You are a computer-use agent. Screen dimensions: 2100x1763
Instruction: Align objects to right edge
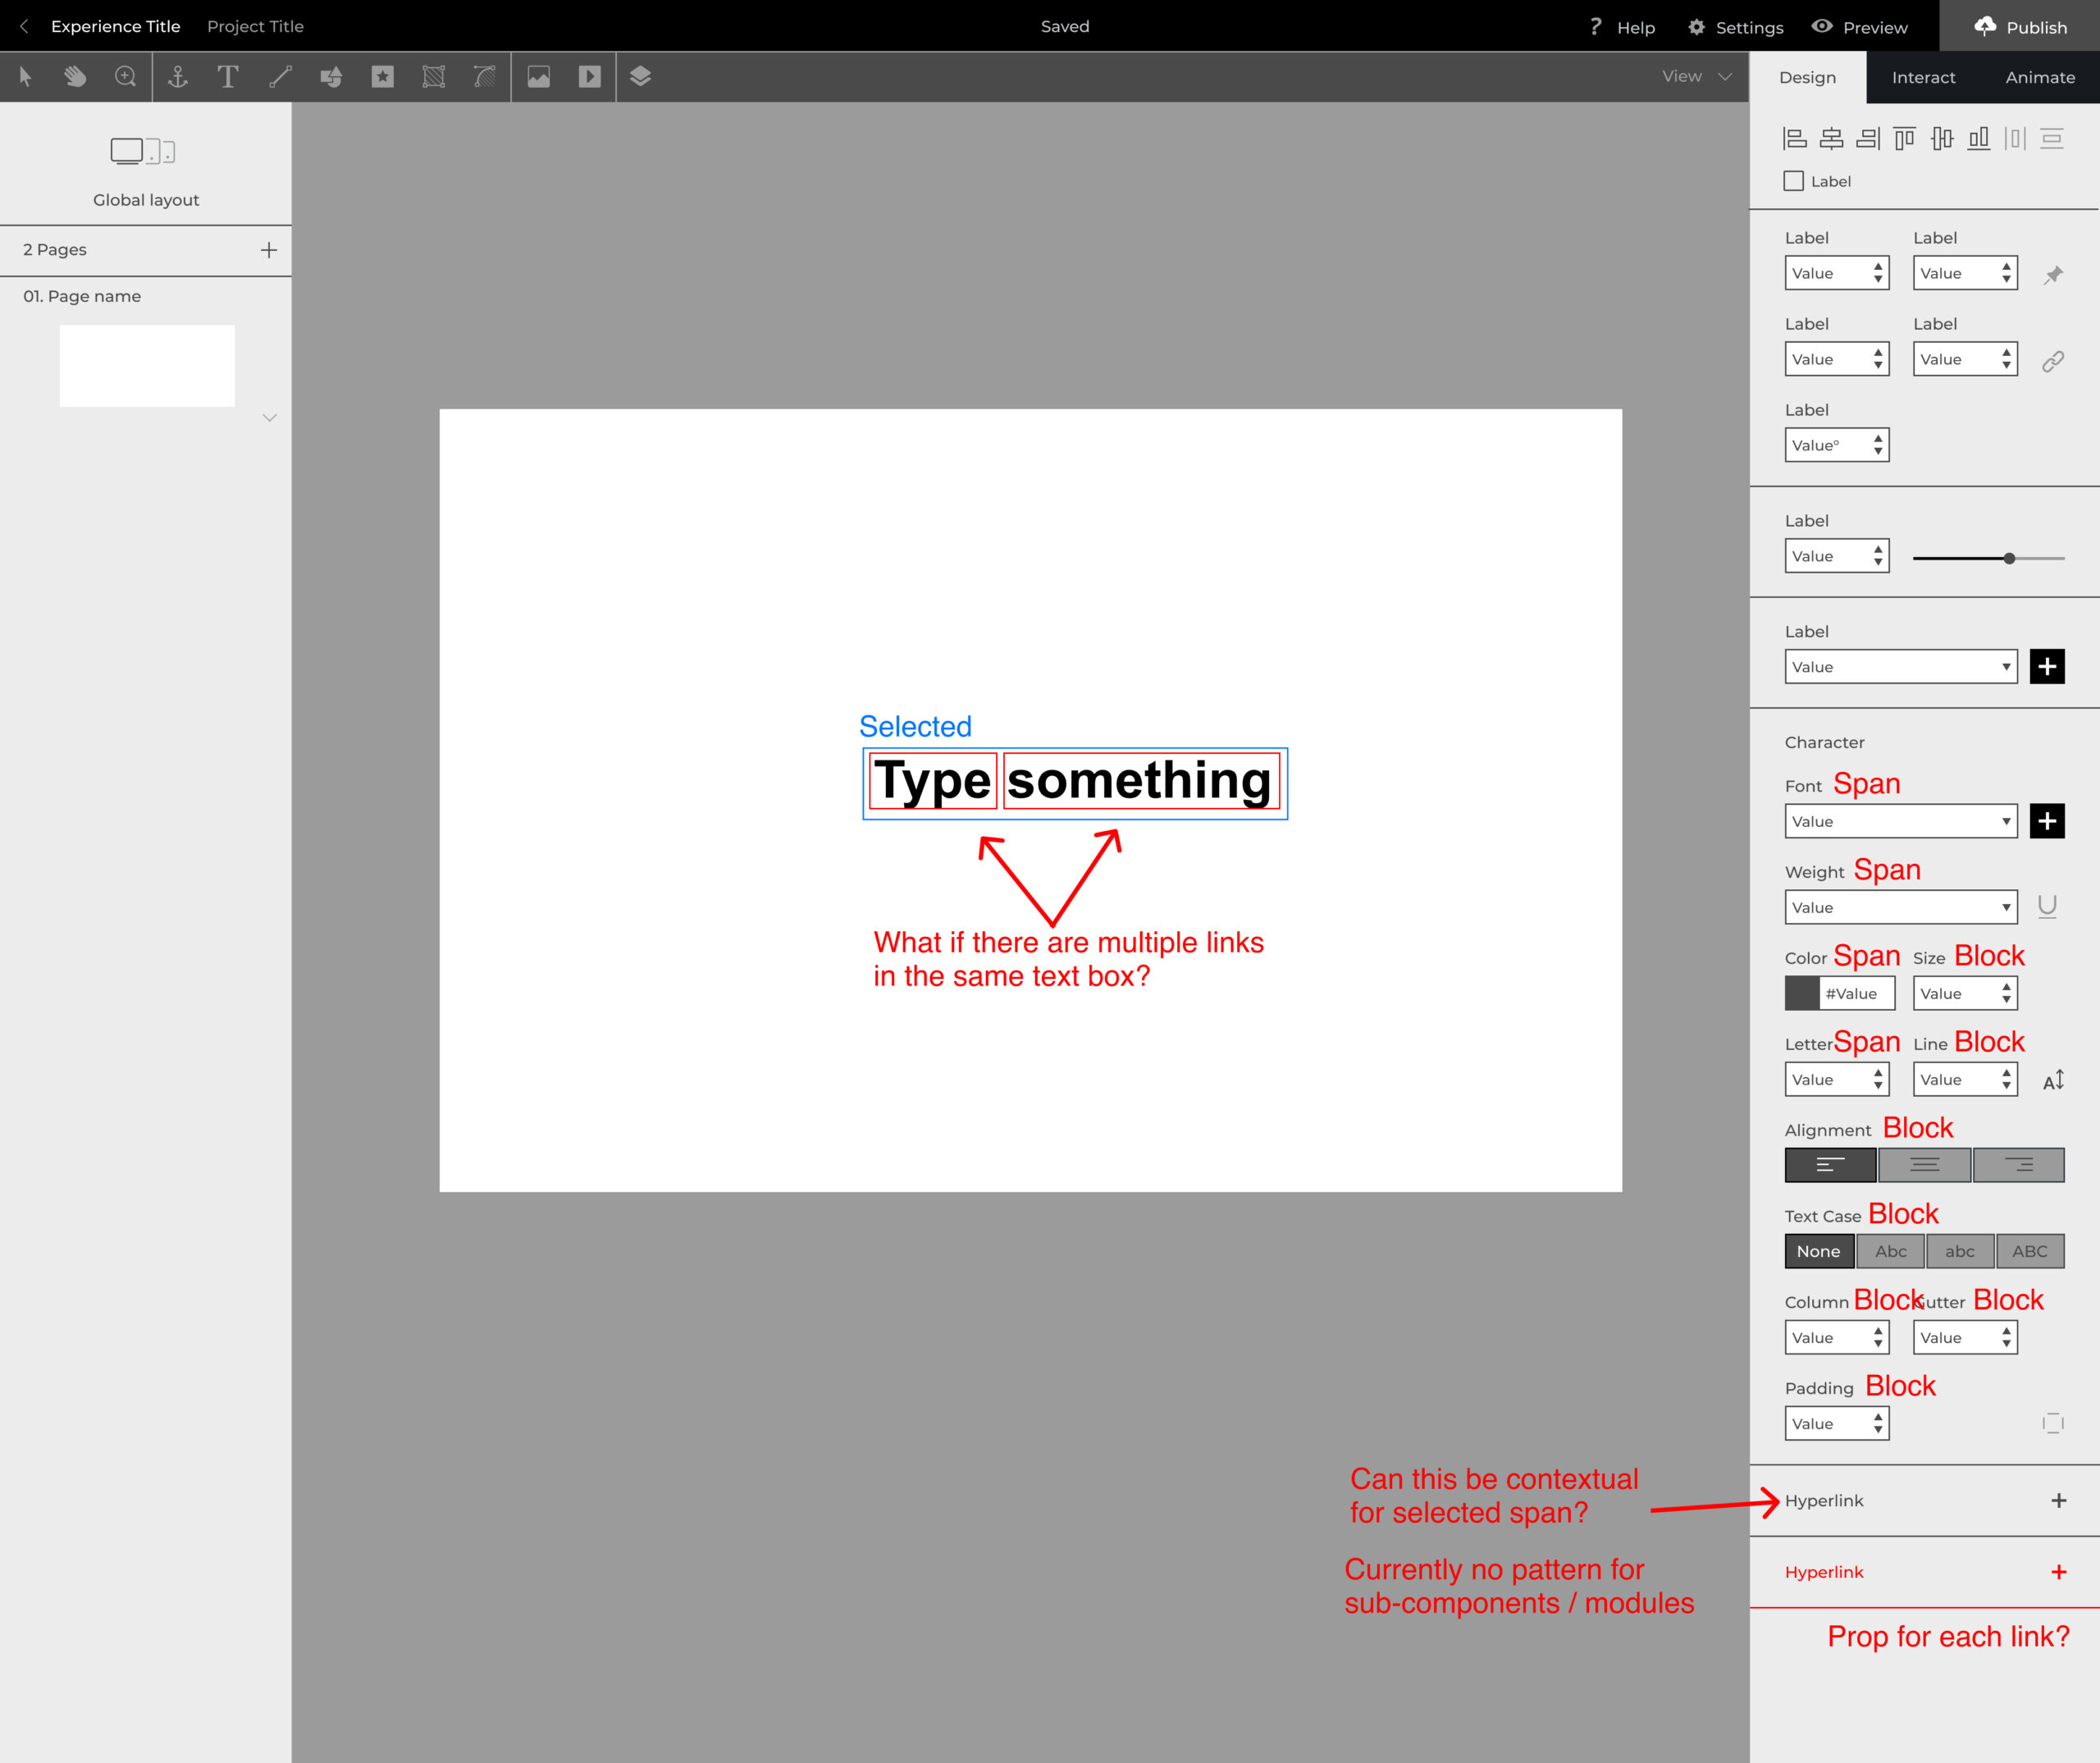tap(1868, 138)
